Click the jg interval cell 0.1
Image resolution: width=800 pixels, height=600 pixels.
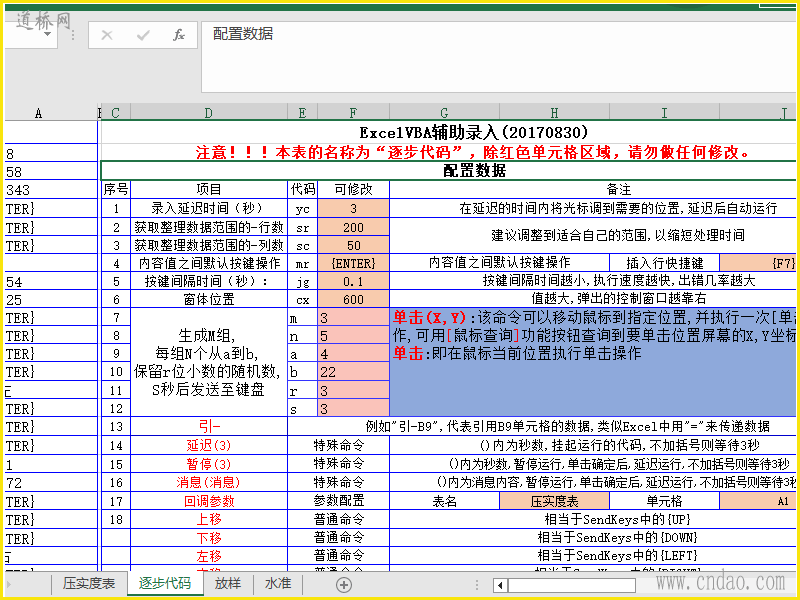354,281
